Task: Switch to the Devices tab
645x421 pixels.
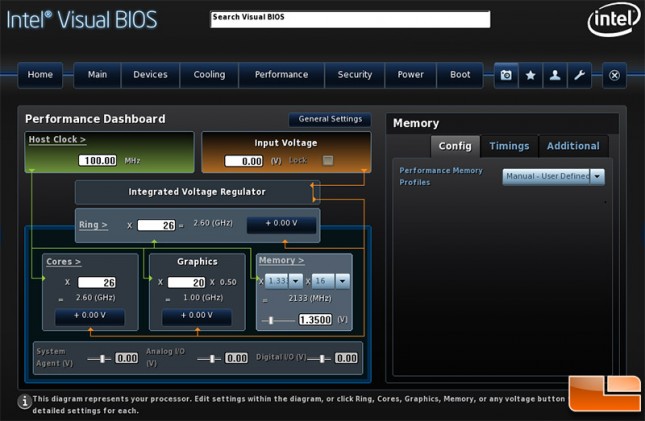Action: (x=150, y=75)
